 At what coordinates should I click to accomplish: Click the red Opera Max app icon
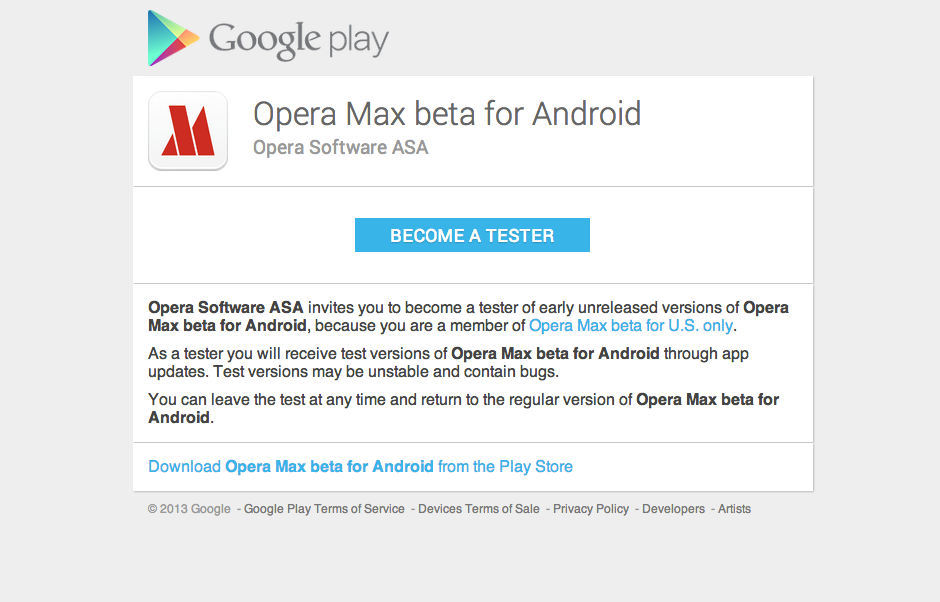coord(188,131)
